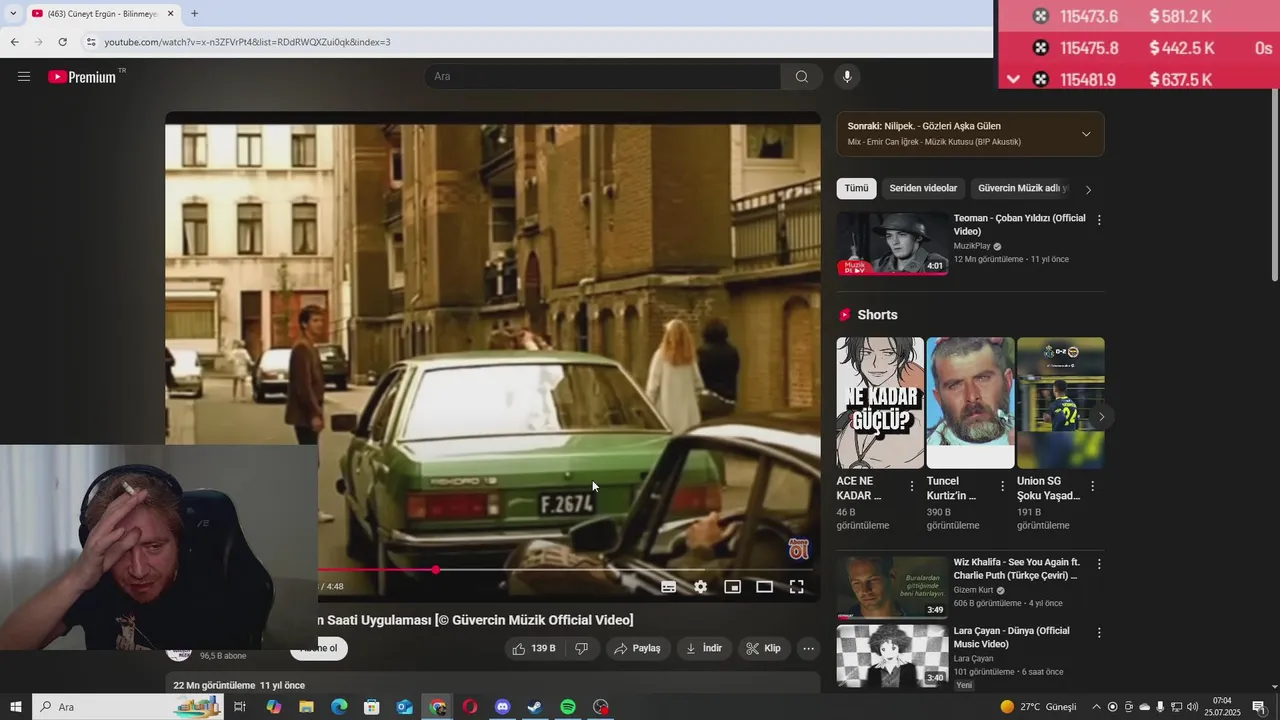Expand the 'Sonraki' playlist panel chevron
Image resolution: width=1280 pixels, height=720 pixels.
1087,134
